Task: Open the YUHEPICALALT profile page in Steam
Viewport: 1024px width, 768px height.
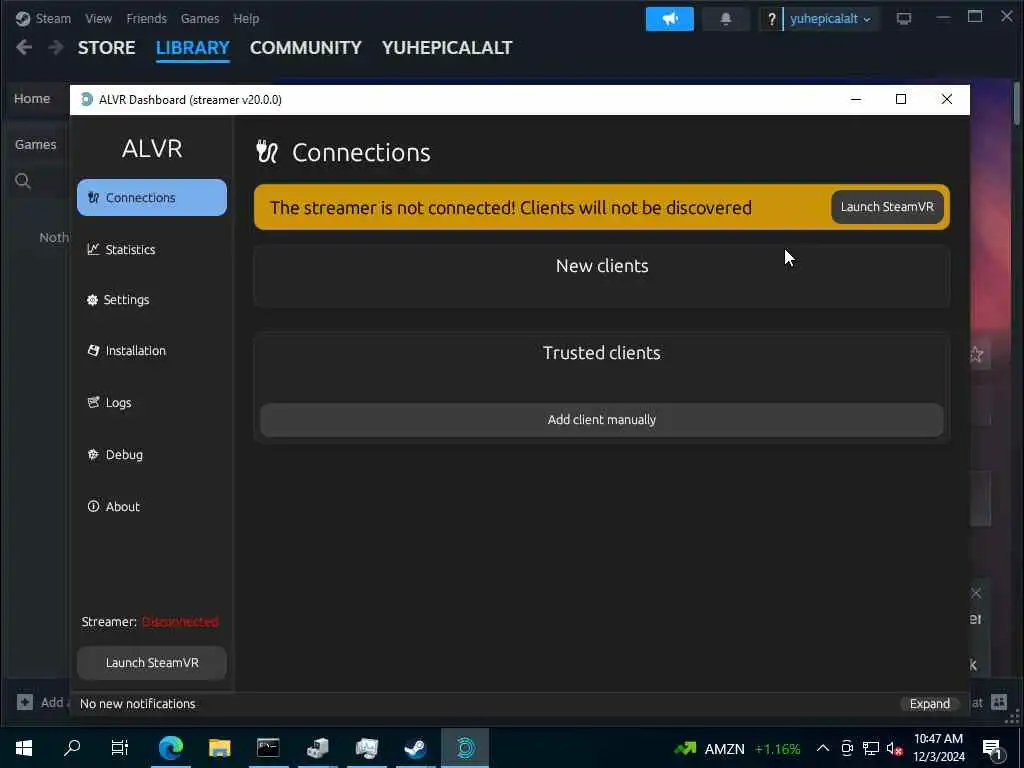Action: (447, 48)
